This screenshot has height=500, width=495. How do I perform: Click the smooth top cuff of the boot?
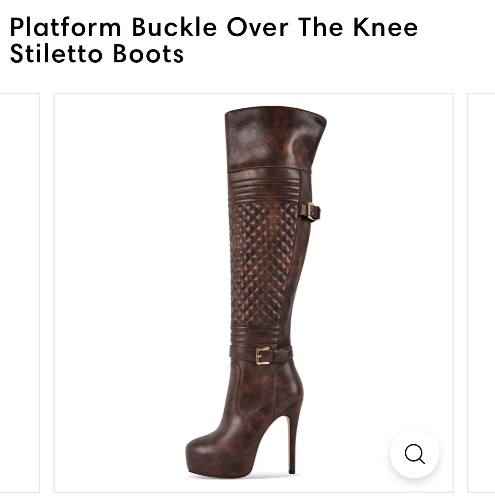[x=275, y=138]
